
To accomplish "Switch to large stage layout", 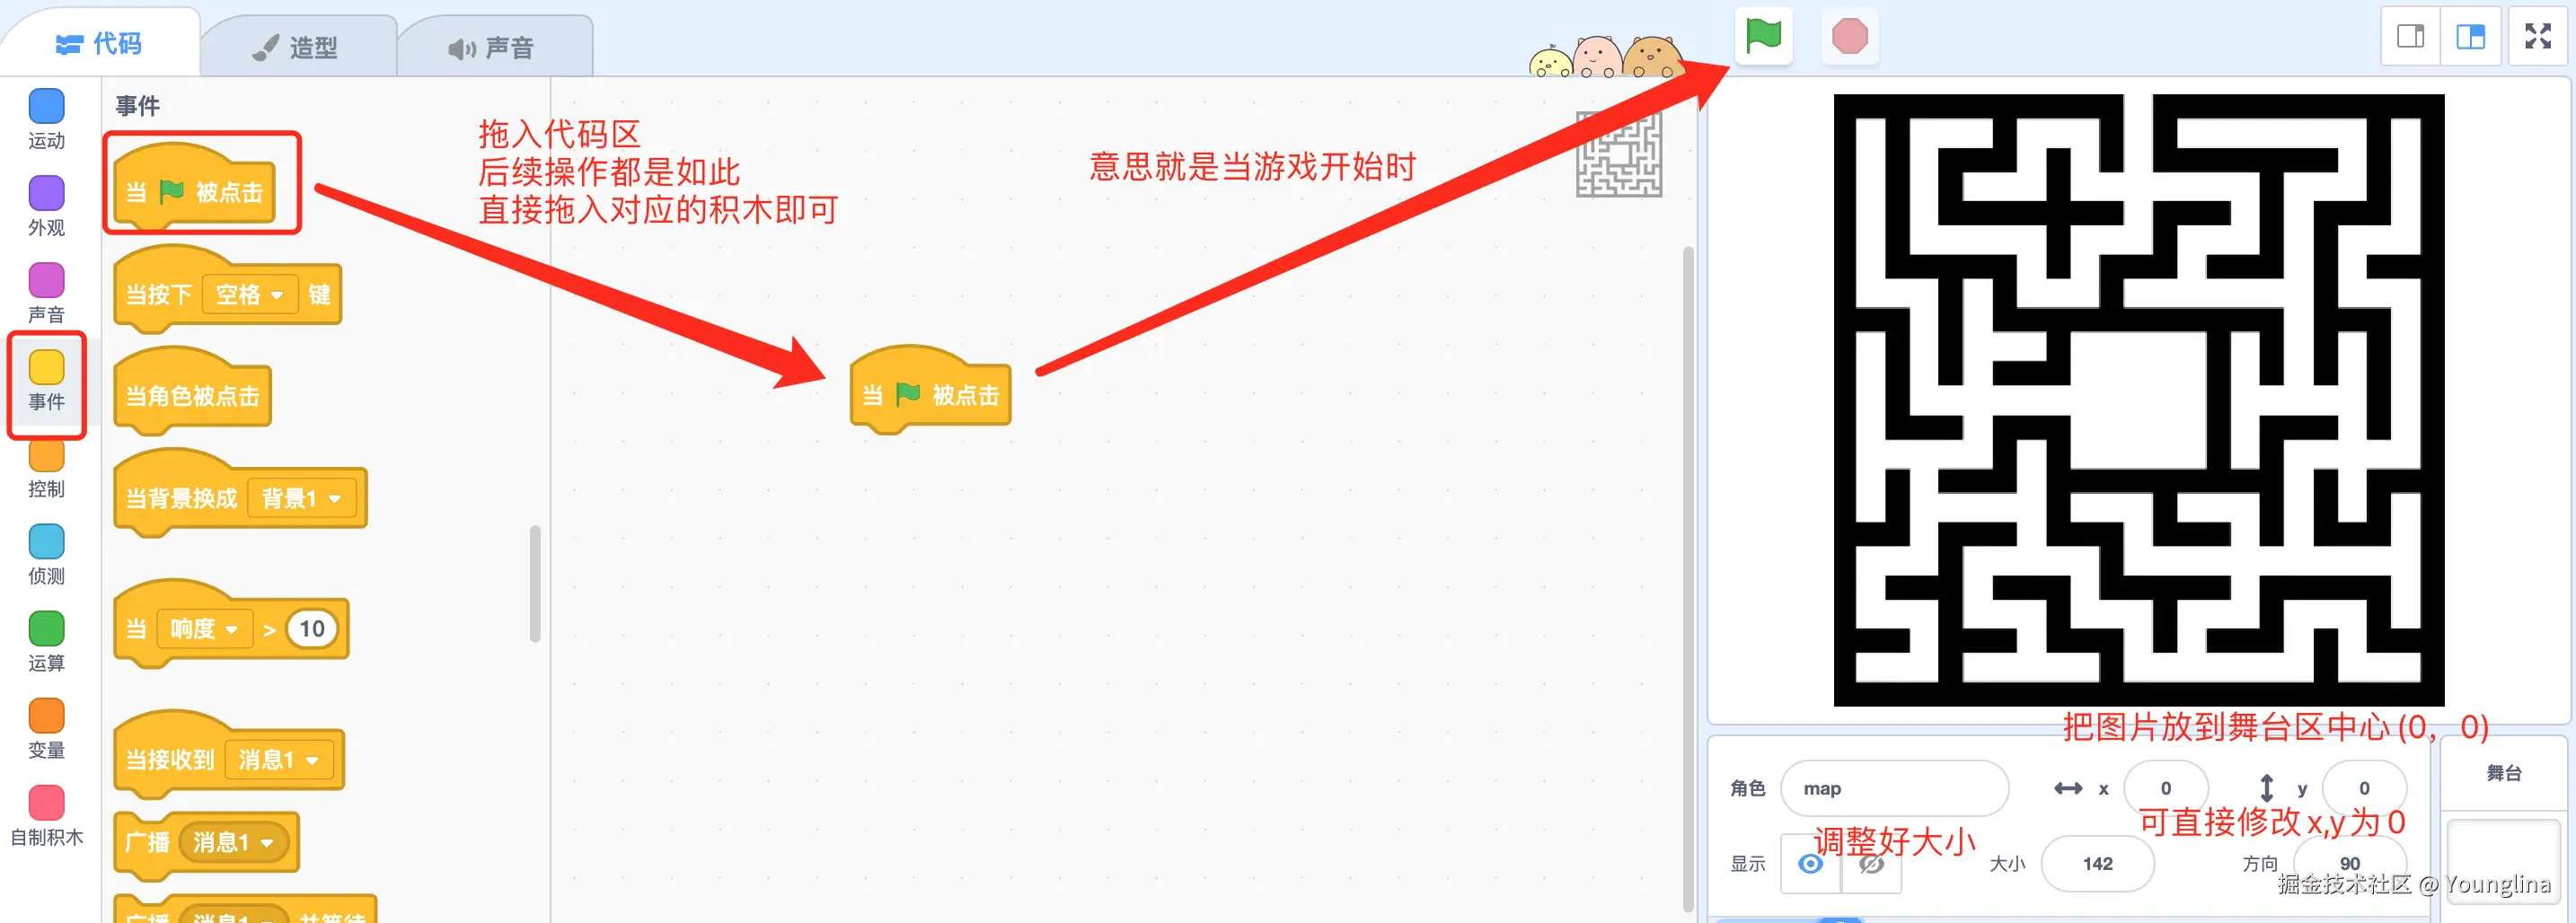I will (2470, 36).
